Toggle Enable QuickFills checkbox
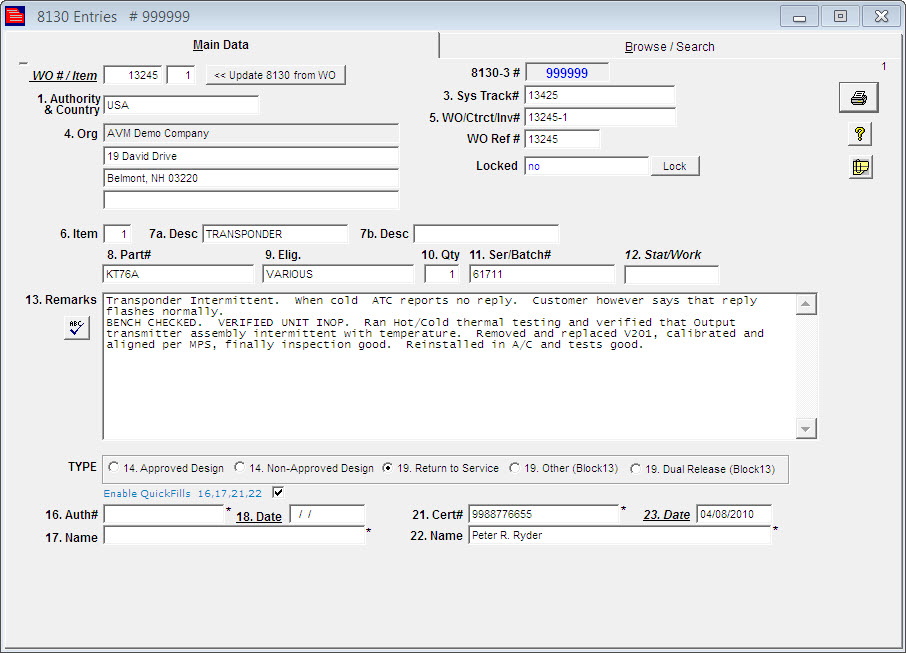This screenshot has height=653, width=906. 278,492
